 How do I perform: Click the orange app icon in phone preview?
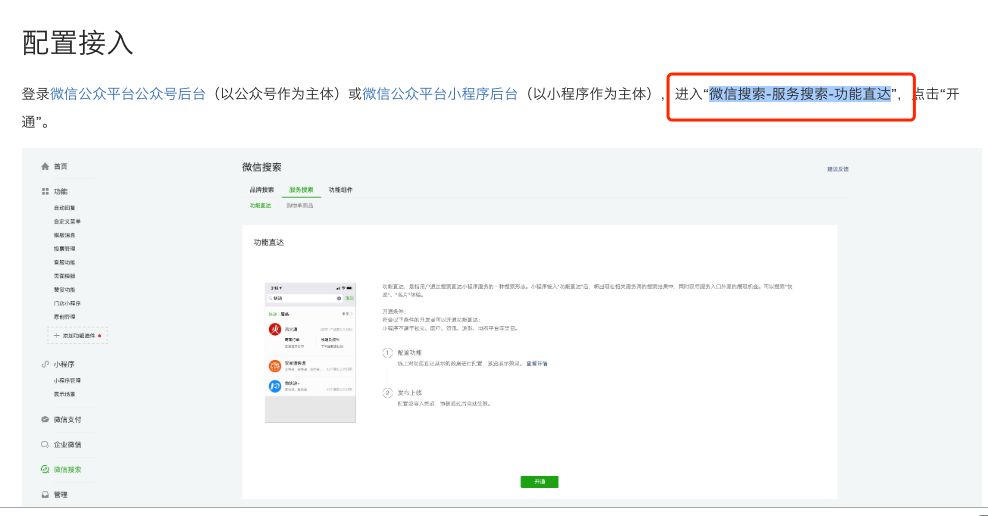275,365
